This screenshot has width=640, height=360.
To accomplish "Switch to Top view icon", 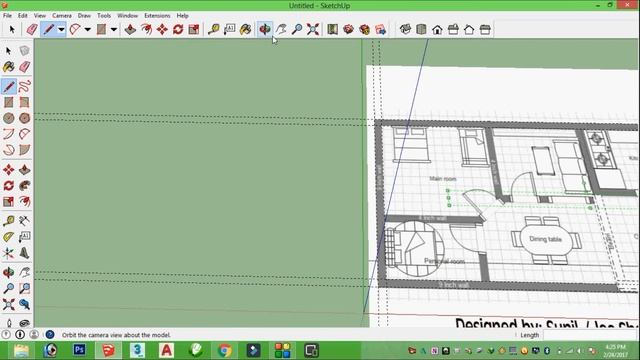I will [x=421, y=29].
